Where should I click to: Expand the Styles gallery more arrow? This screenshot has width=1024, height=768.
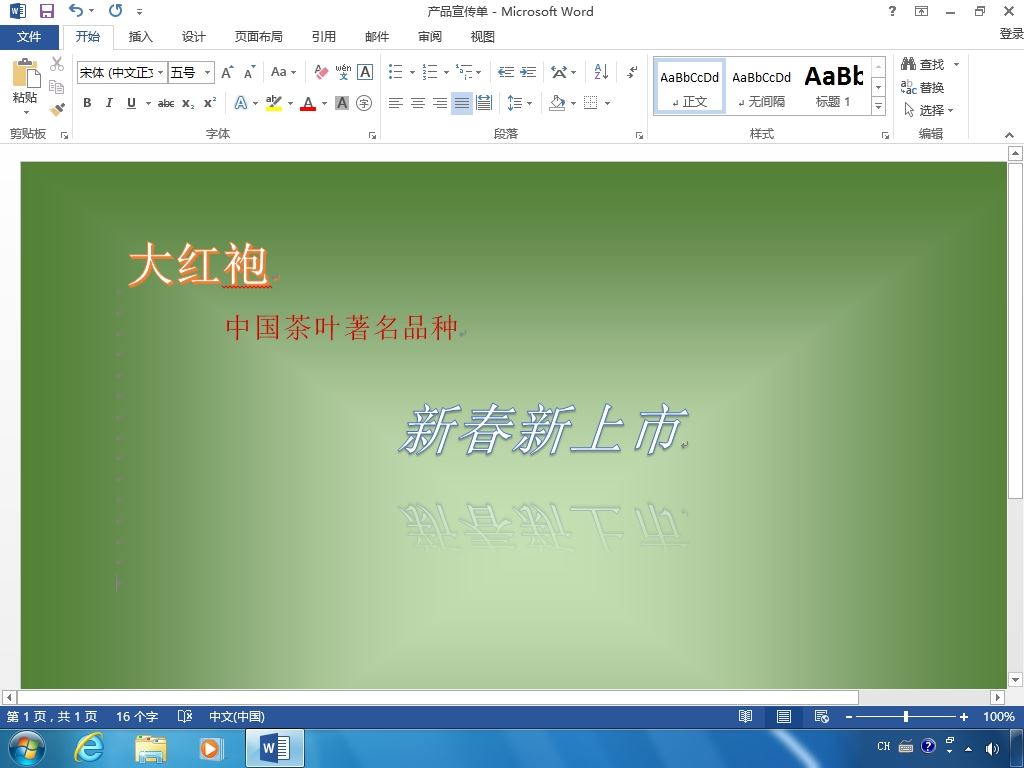(878, 105)
